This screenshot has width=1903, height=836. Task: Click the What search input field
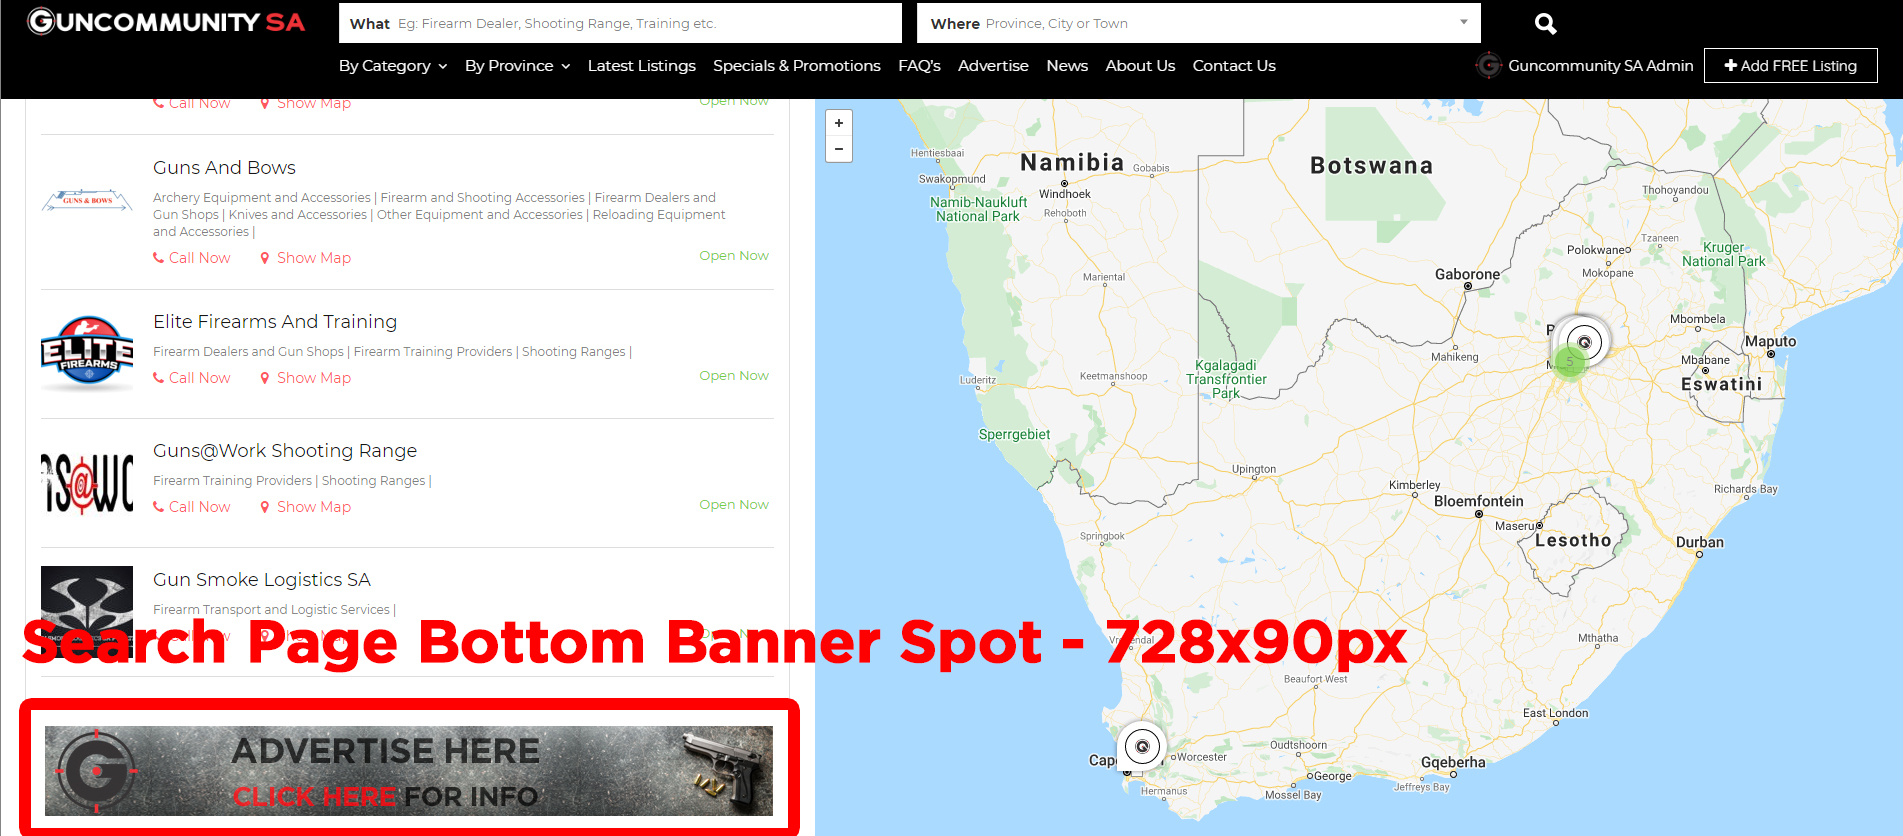[620, 23]
